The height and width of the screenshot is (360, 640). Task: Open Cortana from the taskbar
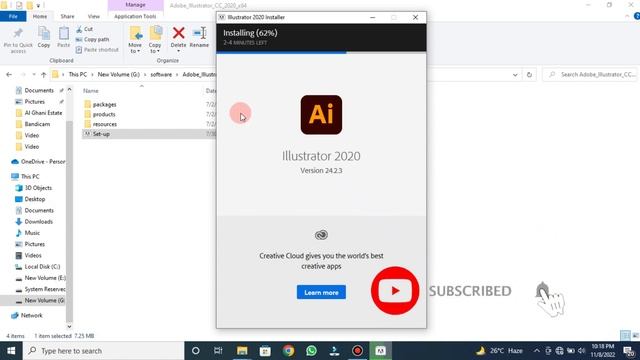(x=196, y=351)
